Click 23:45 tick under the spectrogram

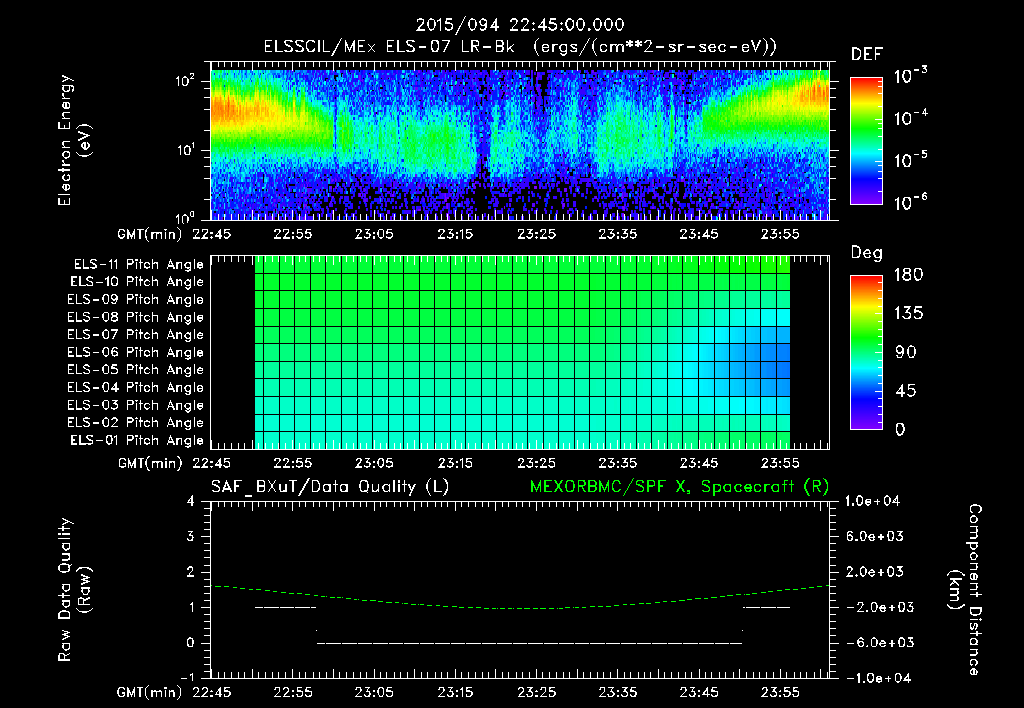(699, 234)
